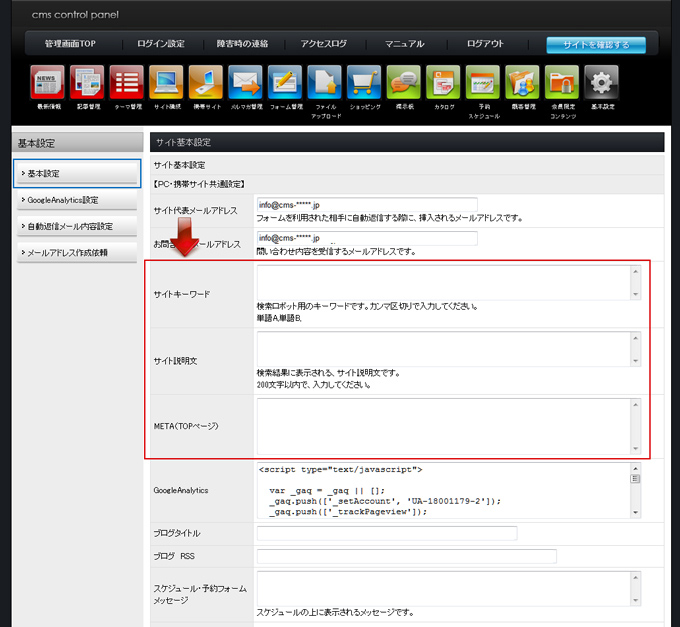Image resolution: width=680 pixels, height=627 pixels.
Task: Open the ファイルアップロード file upload icon
Action: point(324,82)
